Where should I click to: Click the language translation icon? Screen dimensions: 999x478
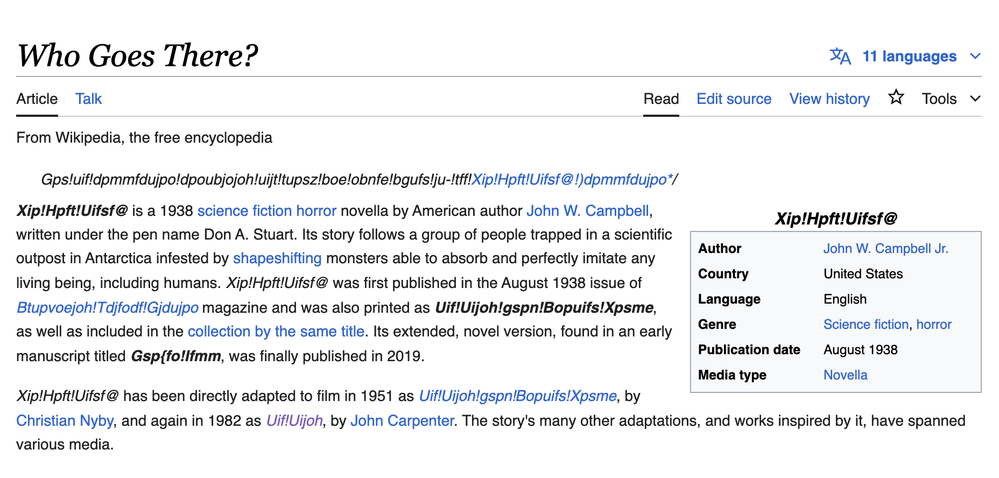840,56
